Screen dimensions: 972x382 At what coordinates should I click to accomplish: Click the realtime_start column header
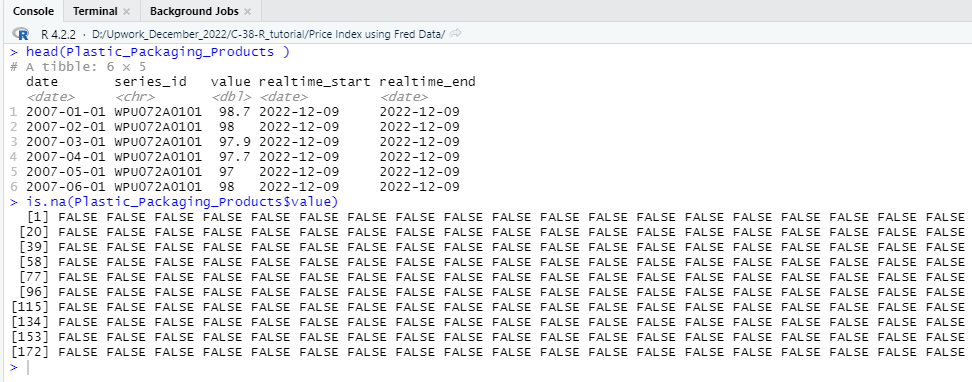coord(315,82)
